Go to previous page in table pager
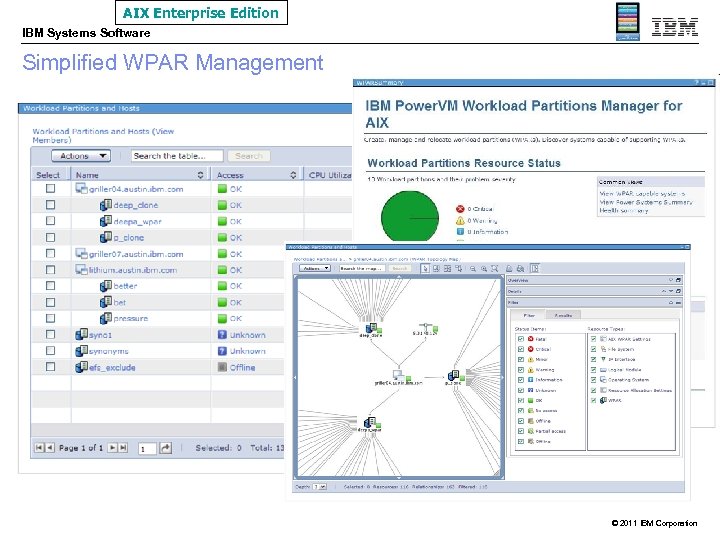 [50, 447]
